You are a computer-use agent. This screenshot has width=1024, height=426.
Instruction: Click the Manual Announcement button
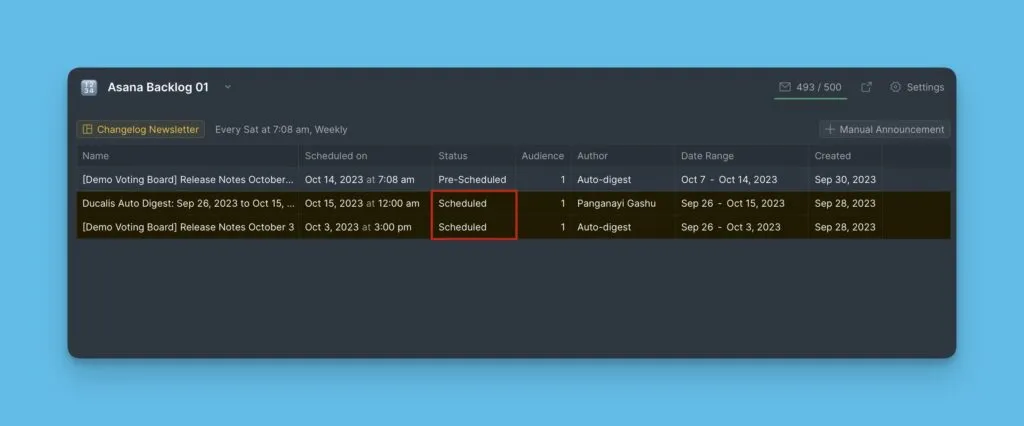pos(884,129)
